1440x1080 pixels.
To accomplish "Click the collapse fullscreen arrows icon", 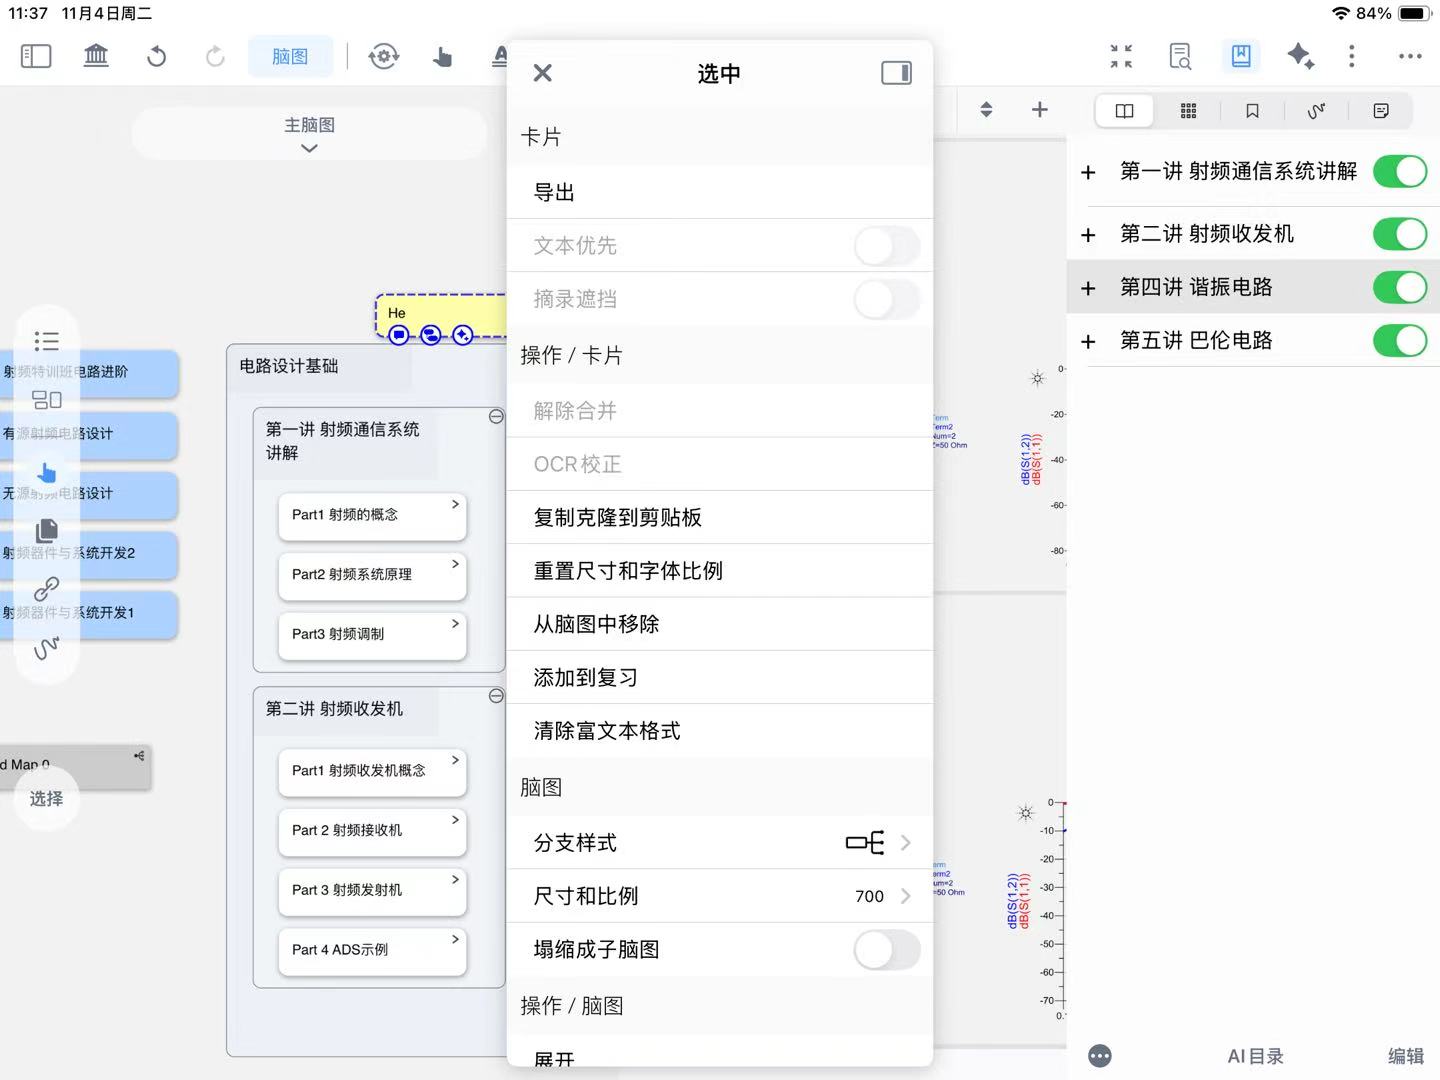I will [1121, 56].
